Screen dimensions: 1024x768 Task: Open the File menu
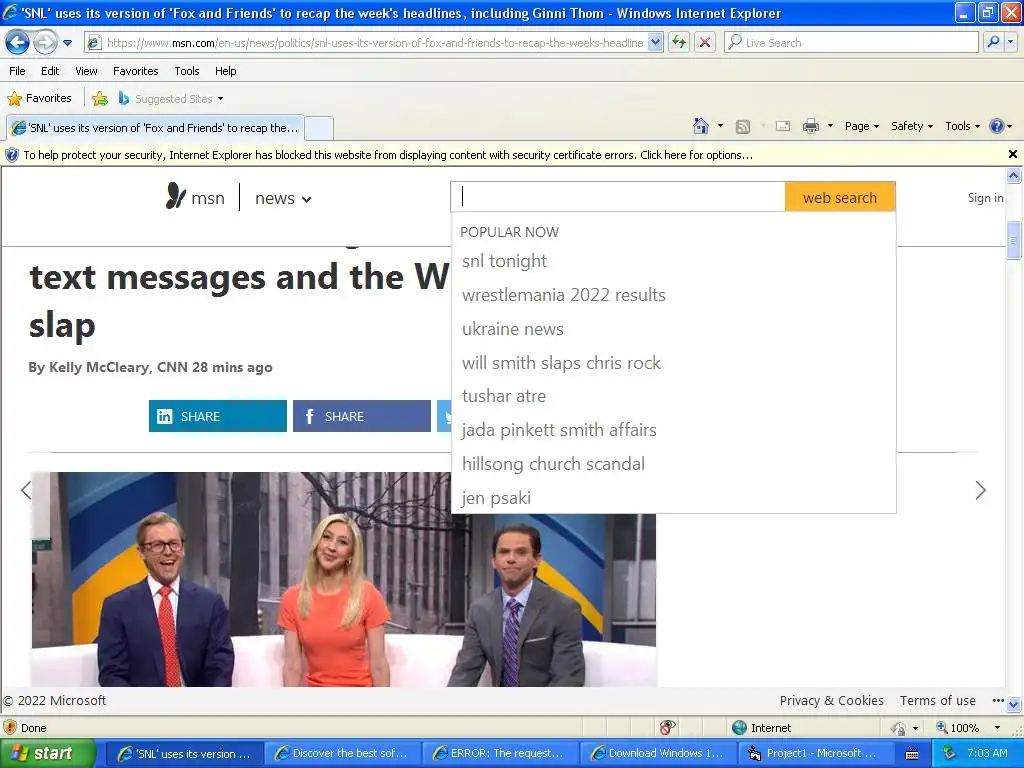(x=17, y=71)
